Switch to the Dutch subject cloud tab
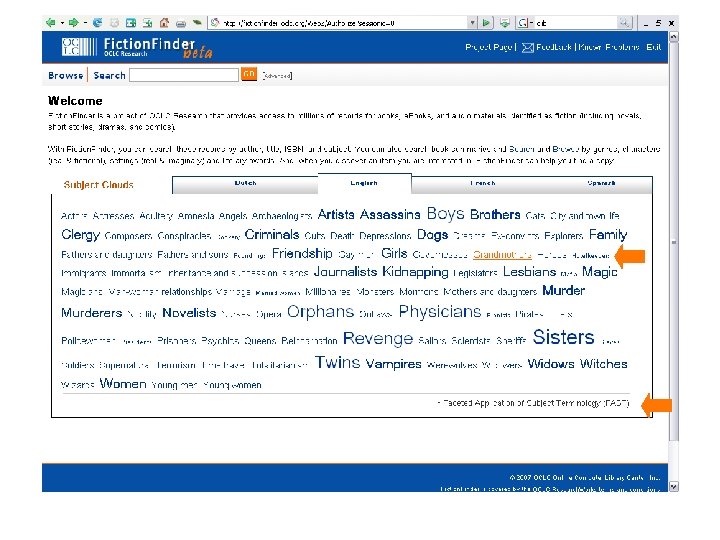Image resolution: width=720 pixels, height=540 pixels. pos(245,183)
